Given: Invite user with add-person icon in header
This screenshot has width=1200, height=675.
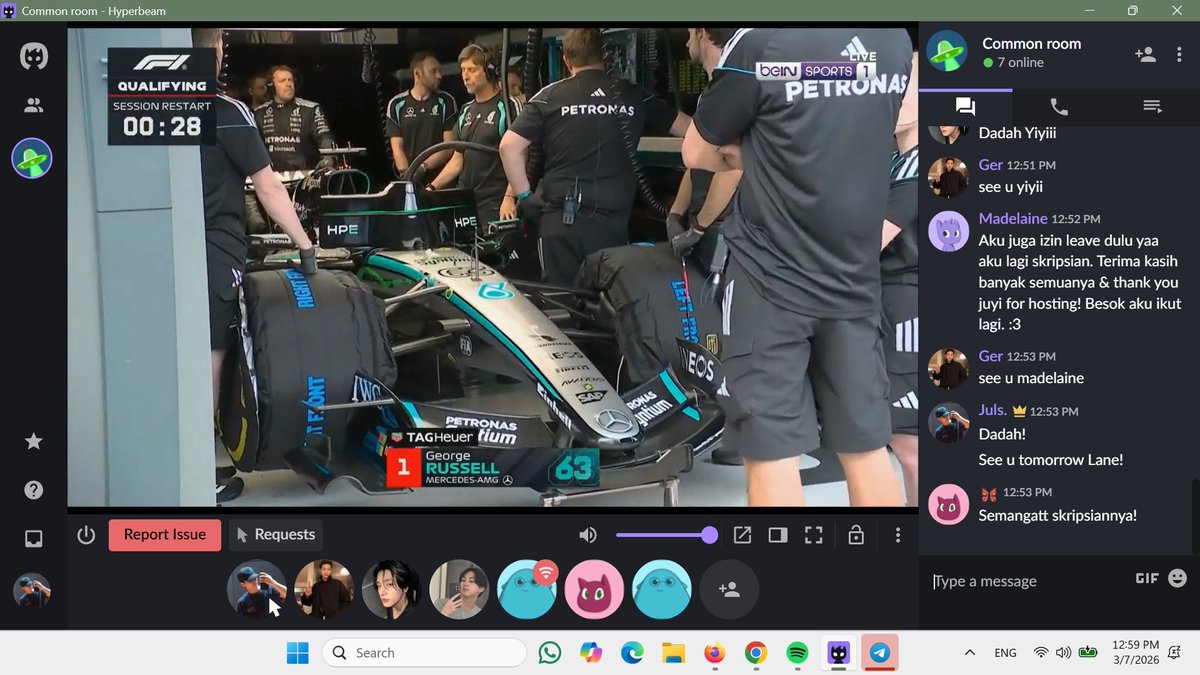Looking at the screenshot, I should click(x=1146, y=54).
